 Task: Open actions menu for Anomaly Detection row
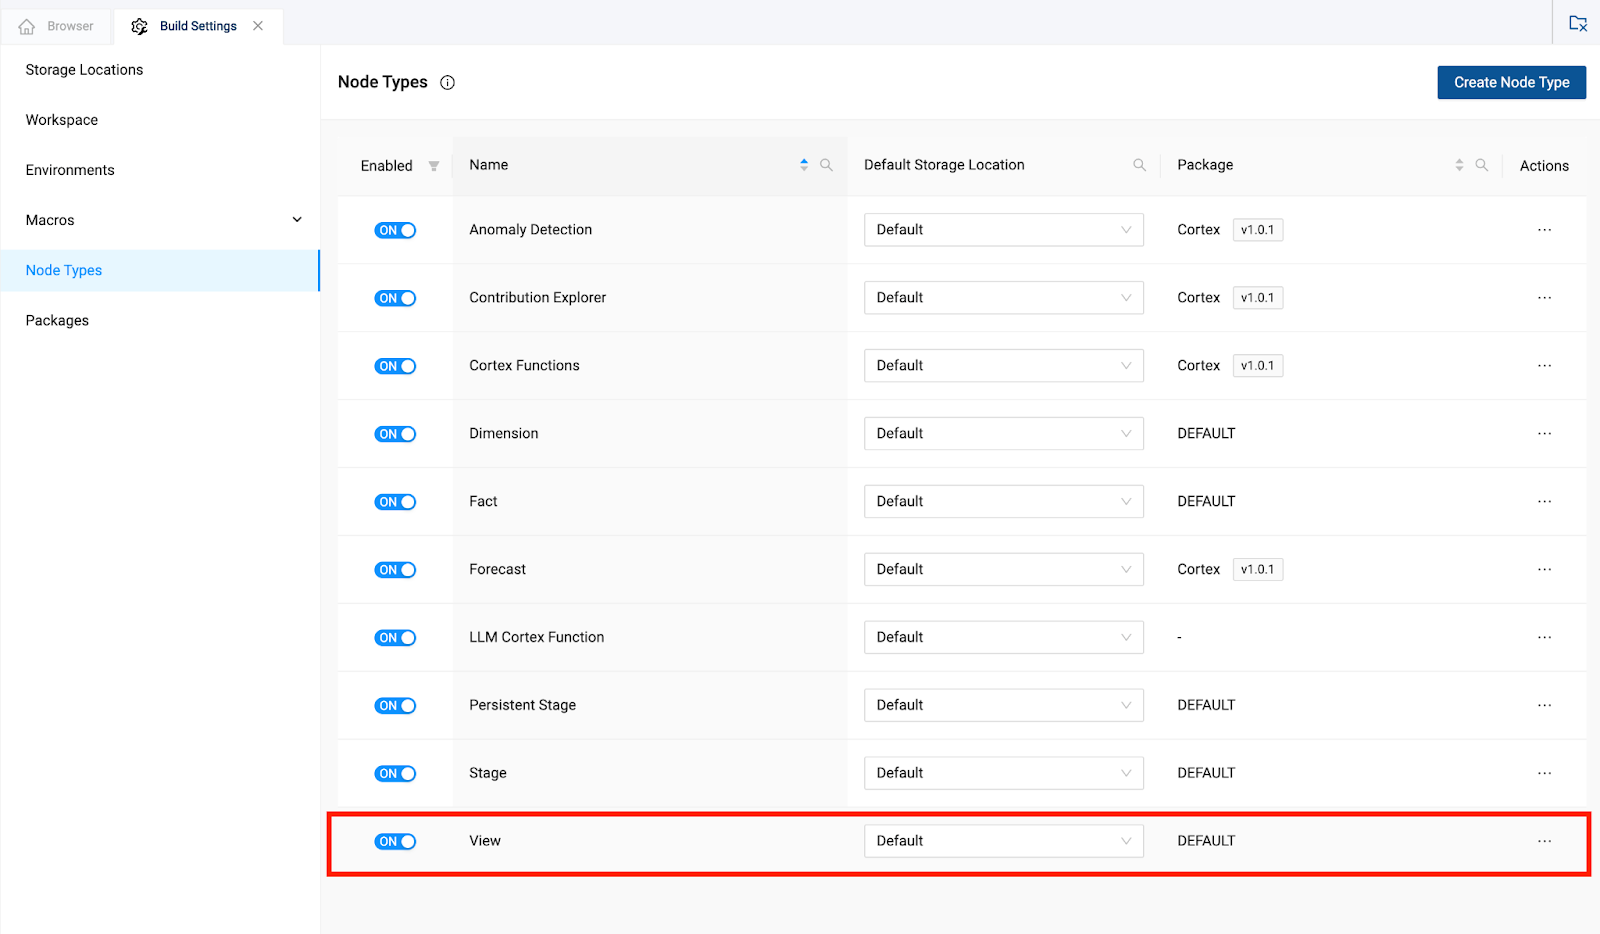click(1544, 230)
